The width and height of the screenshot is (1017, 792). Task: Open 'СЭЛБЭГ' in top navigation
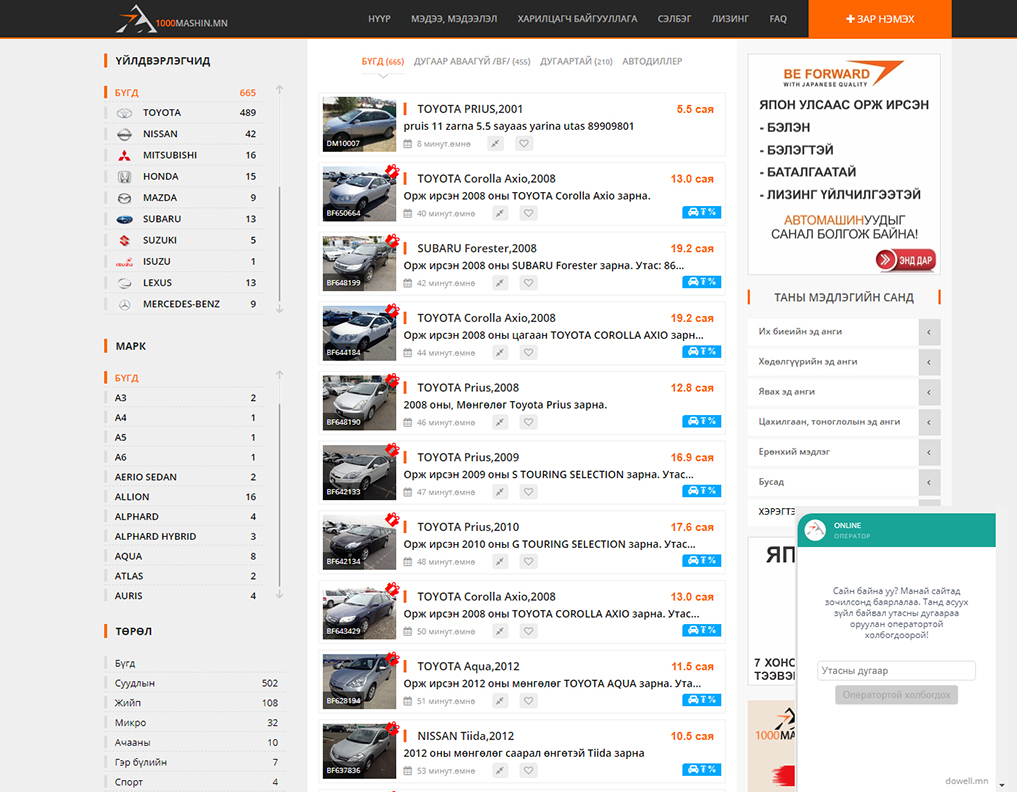675,19
